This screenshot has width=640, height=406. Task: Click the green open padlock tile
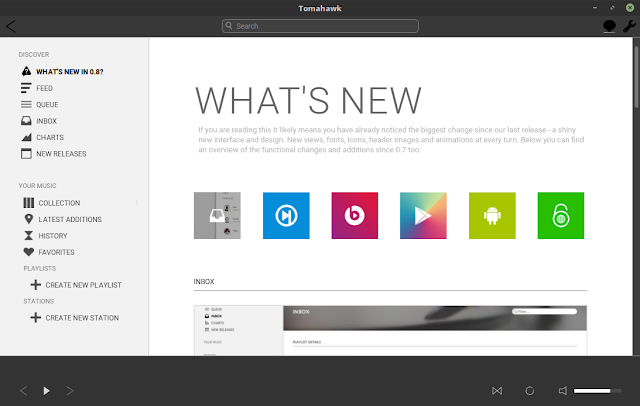[x=561, y=215]
